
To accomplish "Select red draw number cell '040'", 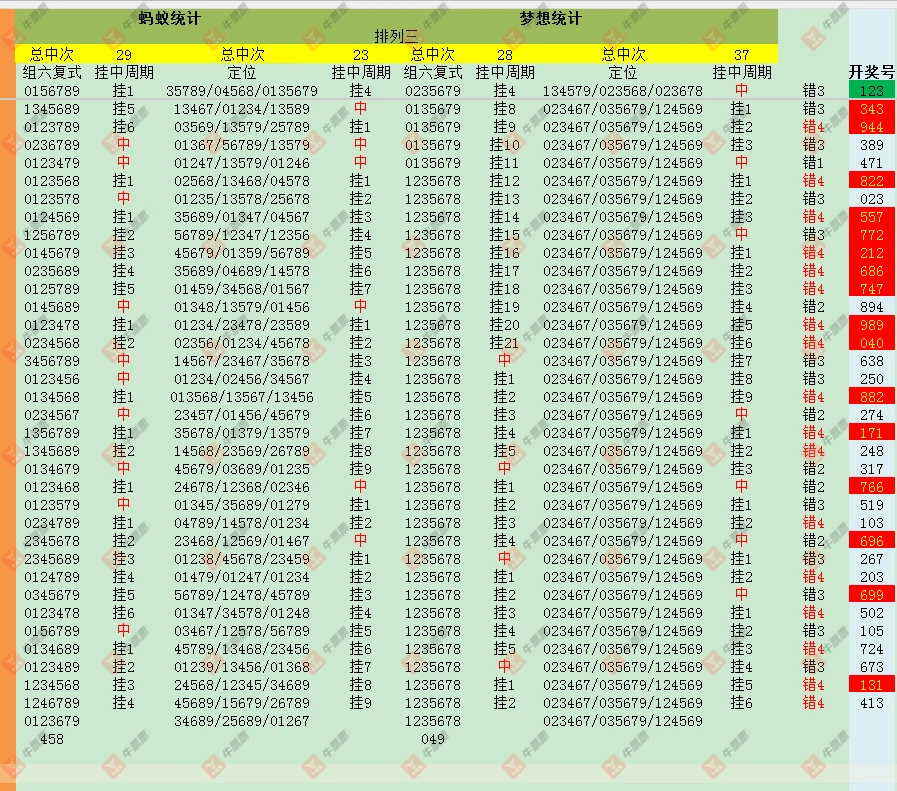I will (871, 343).
